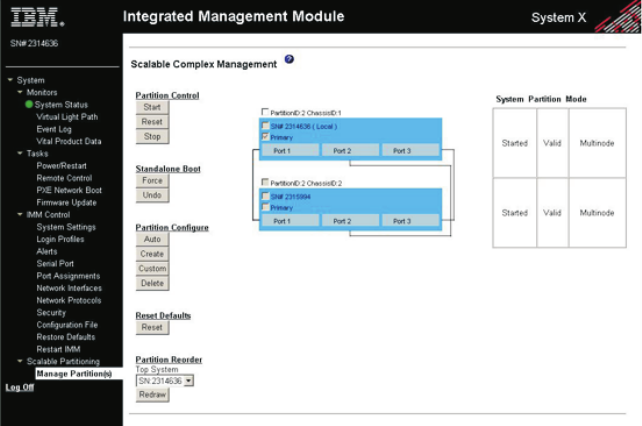Collapse the IMM Control tree node
This screenshot has height=426, width=642.
20,214
